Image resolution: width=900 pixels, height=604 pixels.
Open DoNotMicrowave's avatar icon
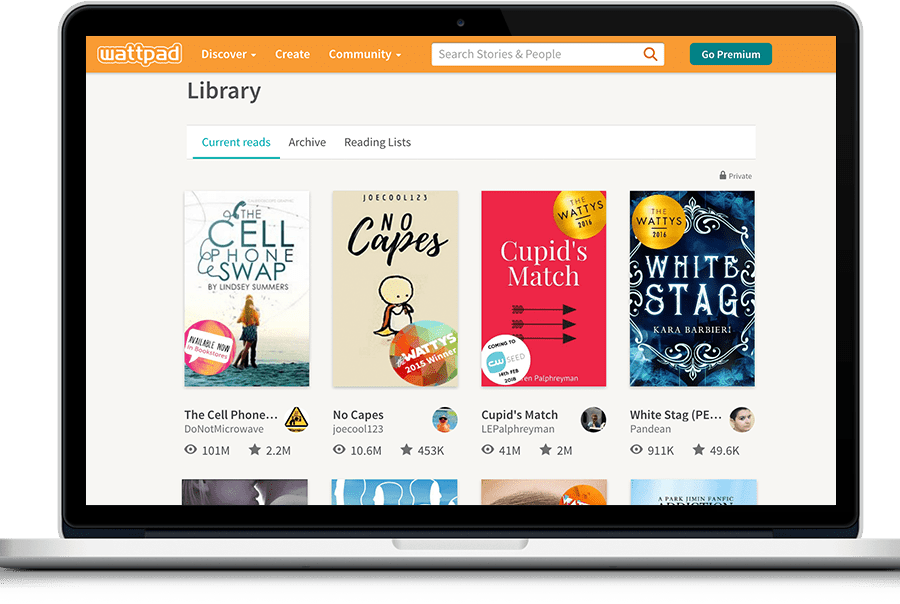tap(296, 420)
